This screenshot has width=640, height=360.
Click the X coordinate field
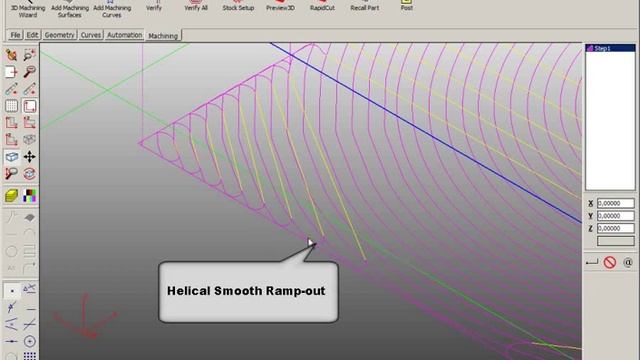[x=616, y=203]
